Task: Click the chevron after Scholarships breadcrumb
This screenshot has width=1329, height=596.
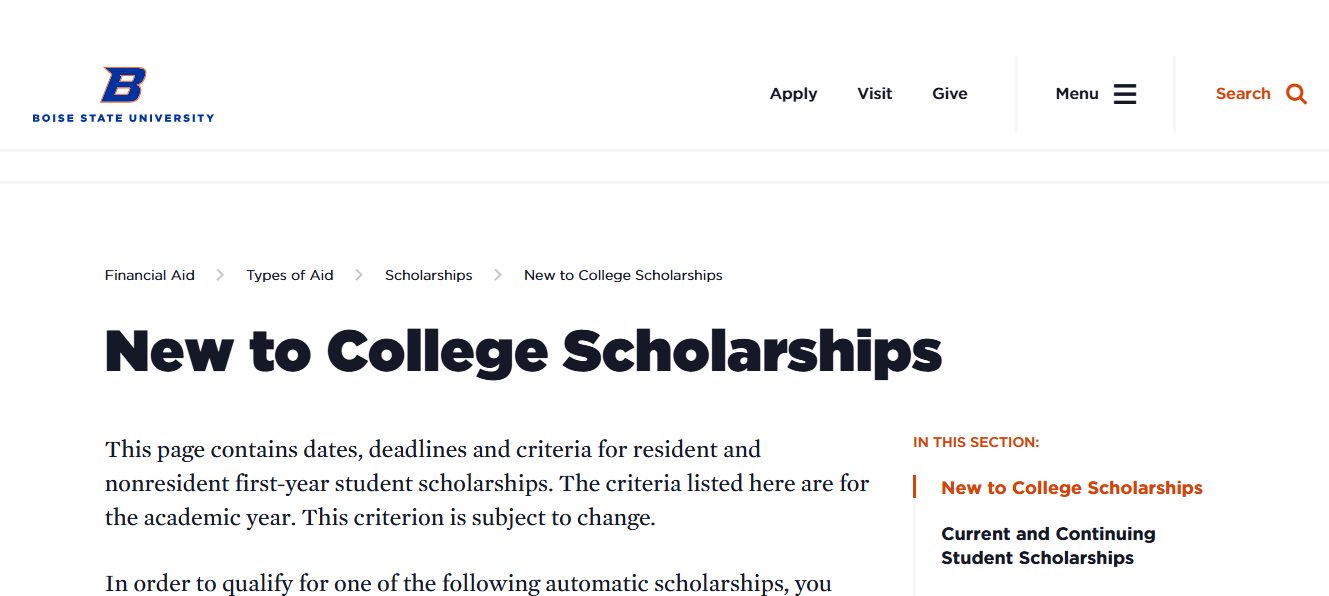Action: coord(498,275)
